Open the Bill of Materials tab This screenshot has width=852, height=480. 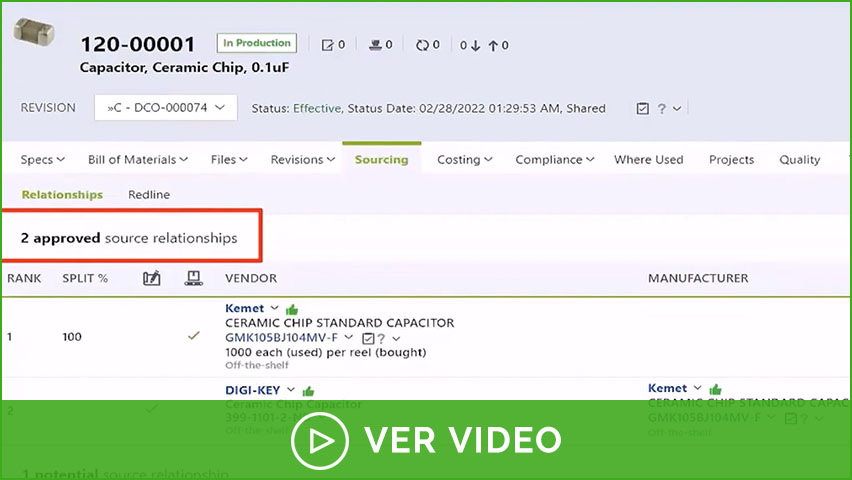click(138, 160)
